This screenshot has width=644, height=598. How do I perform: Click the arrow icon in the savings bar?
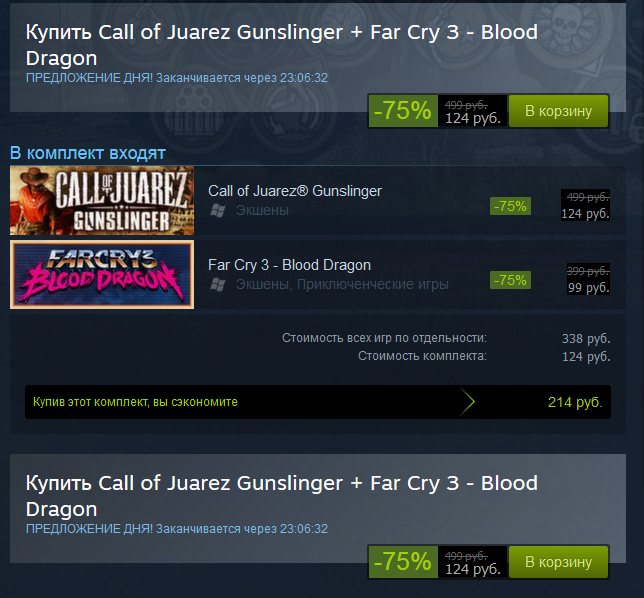(468, 402)
